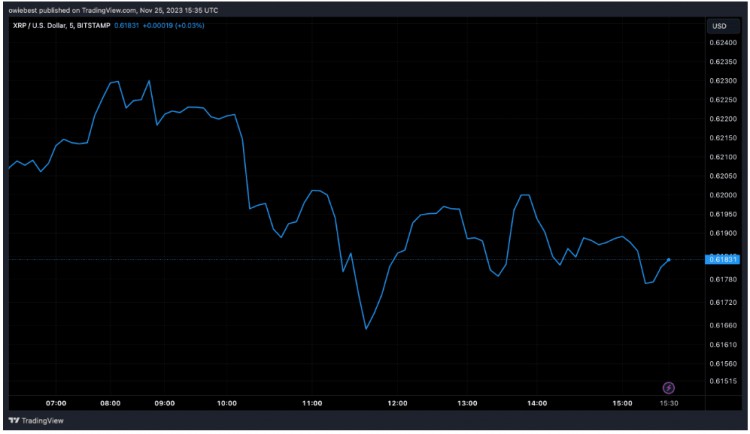Click the XRP / U.S. Dollar symbol title
This screenshot has height=434, width=750.
tap(62, 25)
